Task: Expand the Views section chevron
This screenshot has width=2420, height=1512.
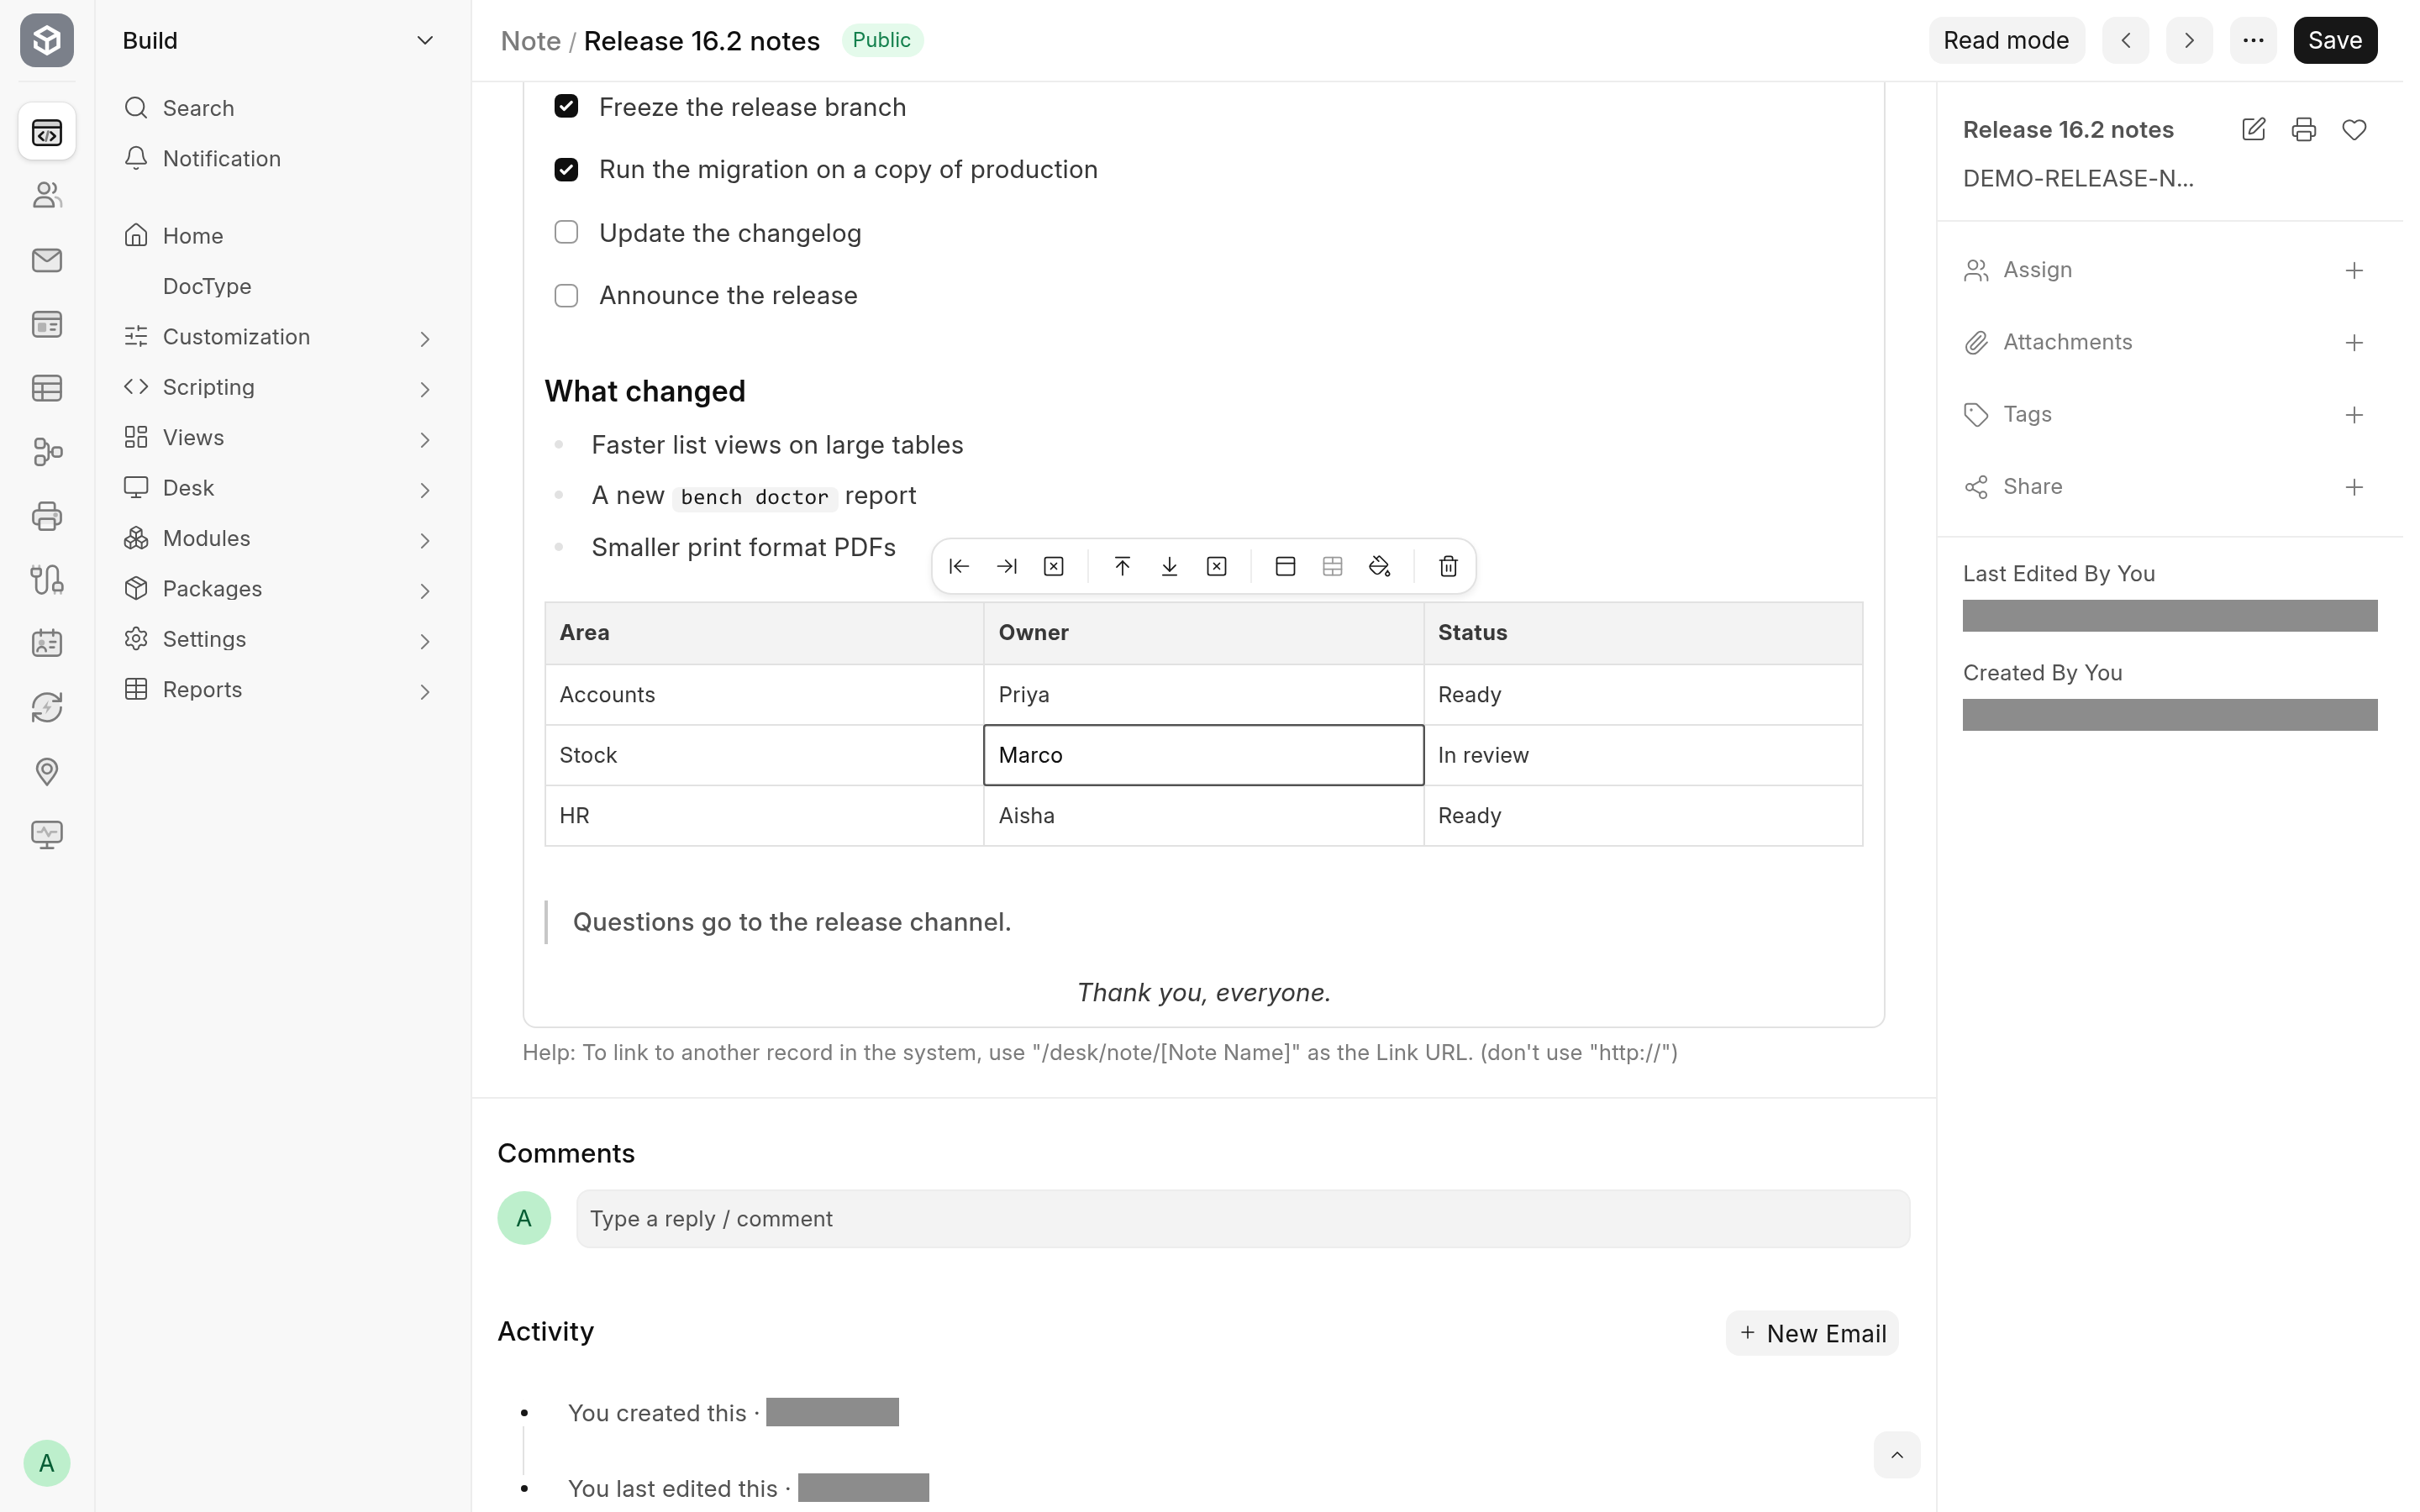Action: pos(425,440)
